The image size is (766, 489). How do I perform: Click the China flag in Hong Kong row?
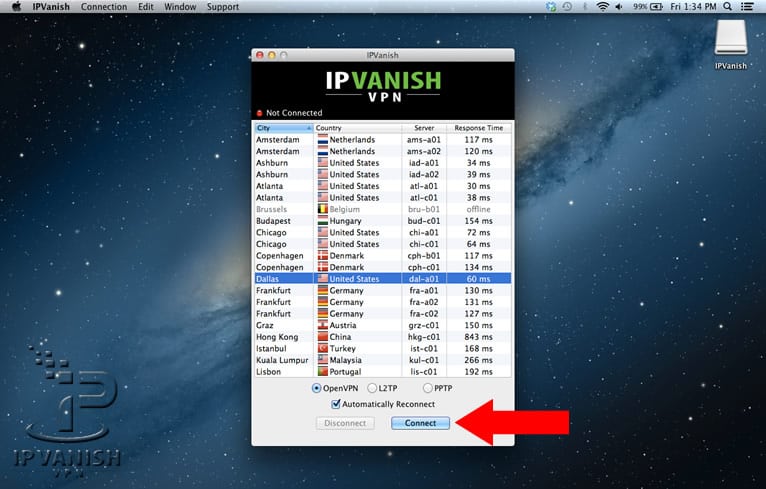click(322, 337)
